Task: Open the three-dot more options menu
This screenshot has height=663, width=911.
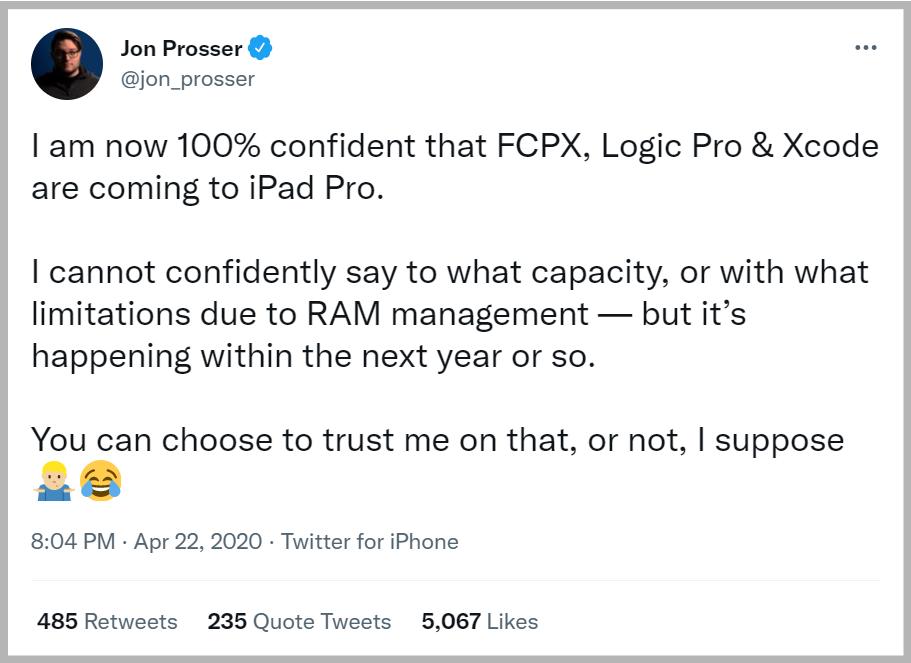Action: tap(865, 48)
